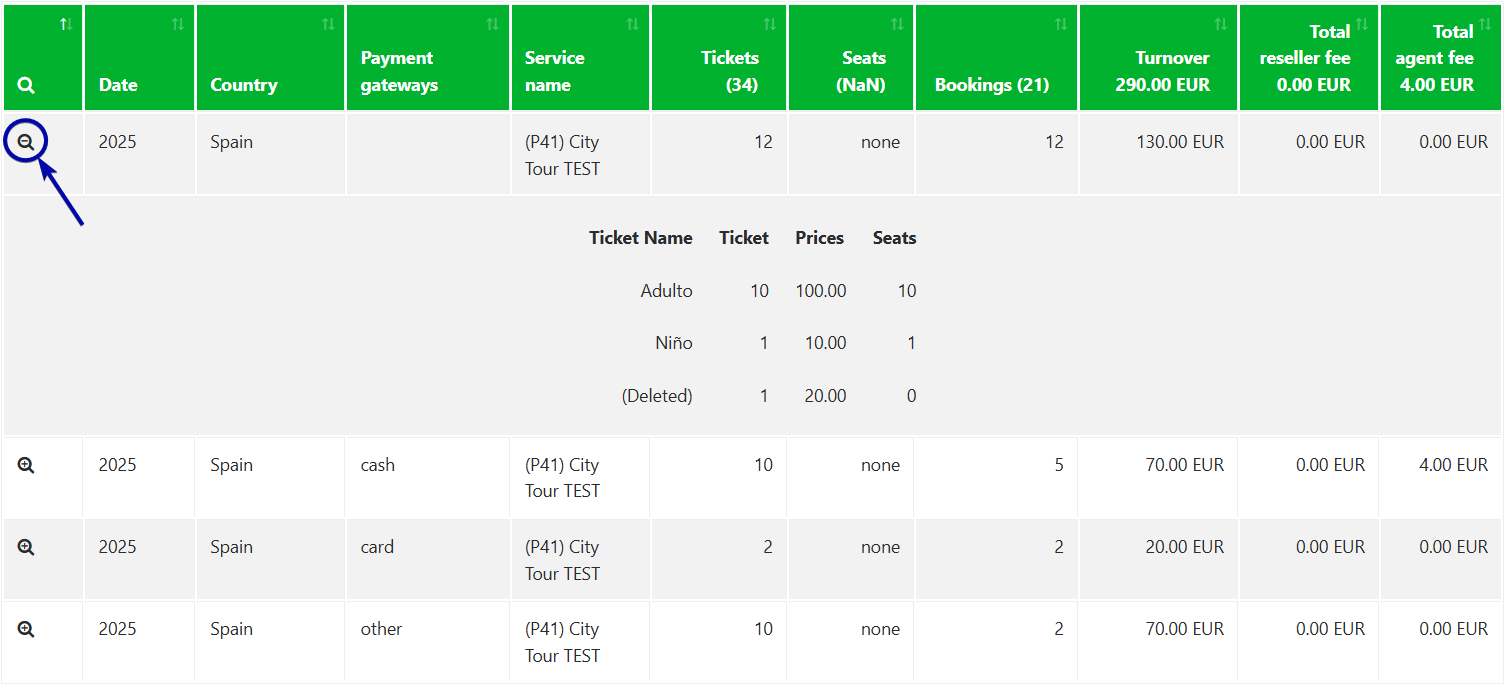
Task: Select the Adulto ticket row
Action: [667, 291]
